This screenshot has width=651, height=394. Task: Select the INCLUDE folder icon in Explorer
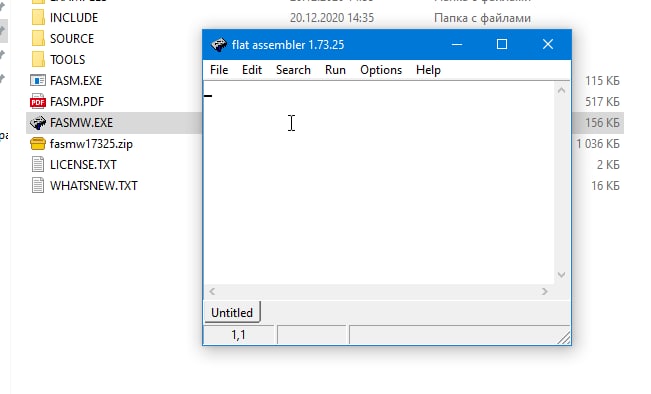click(x=38, y=17)
